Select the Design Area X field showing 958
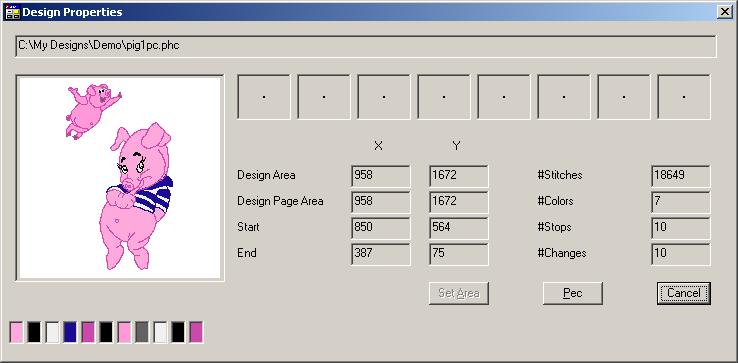 (x=380, y=176)
